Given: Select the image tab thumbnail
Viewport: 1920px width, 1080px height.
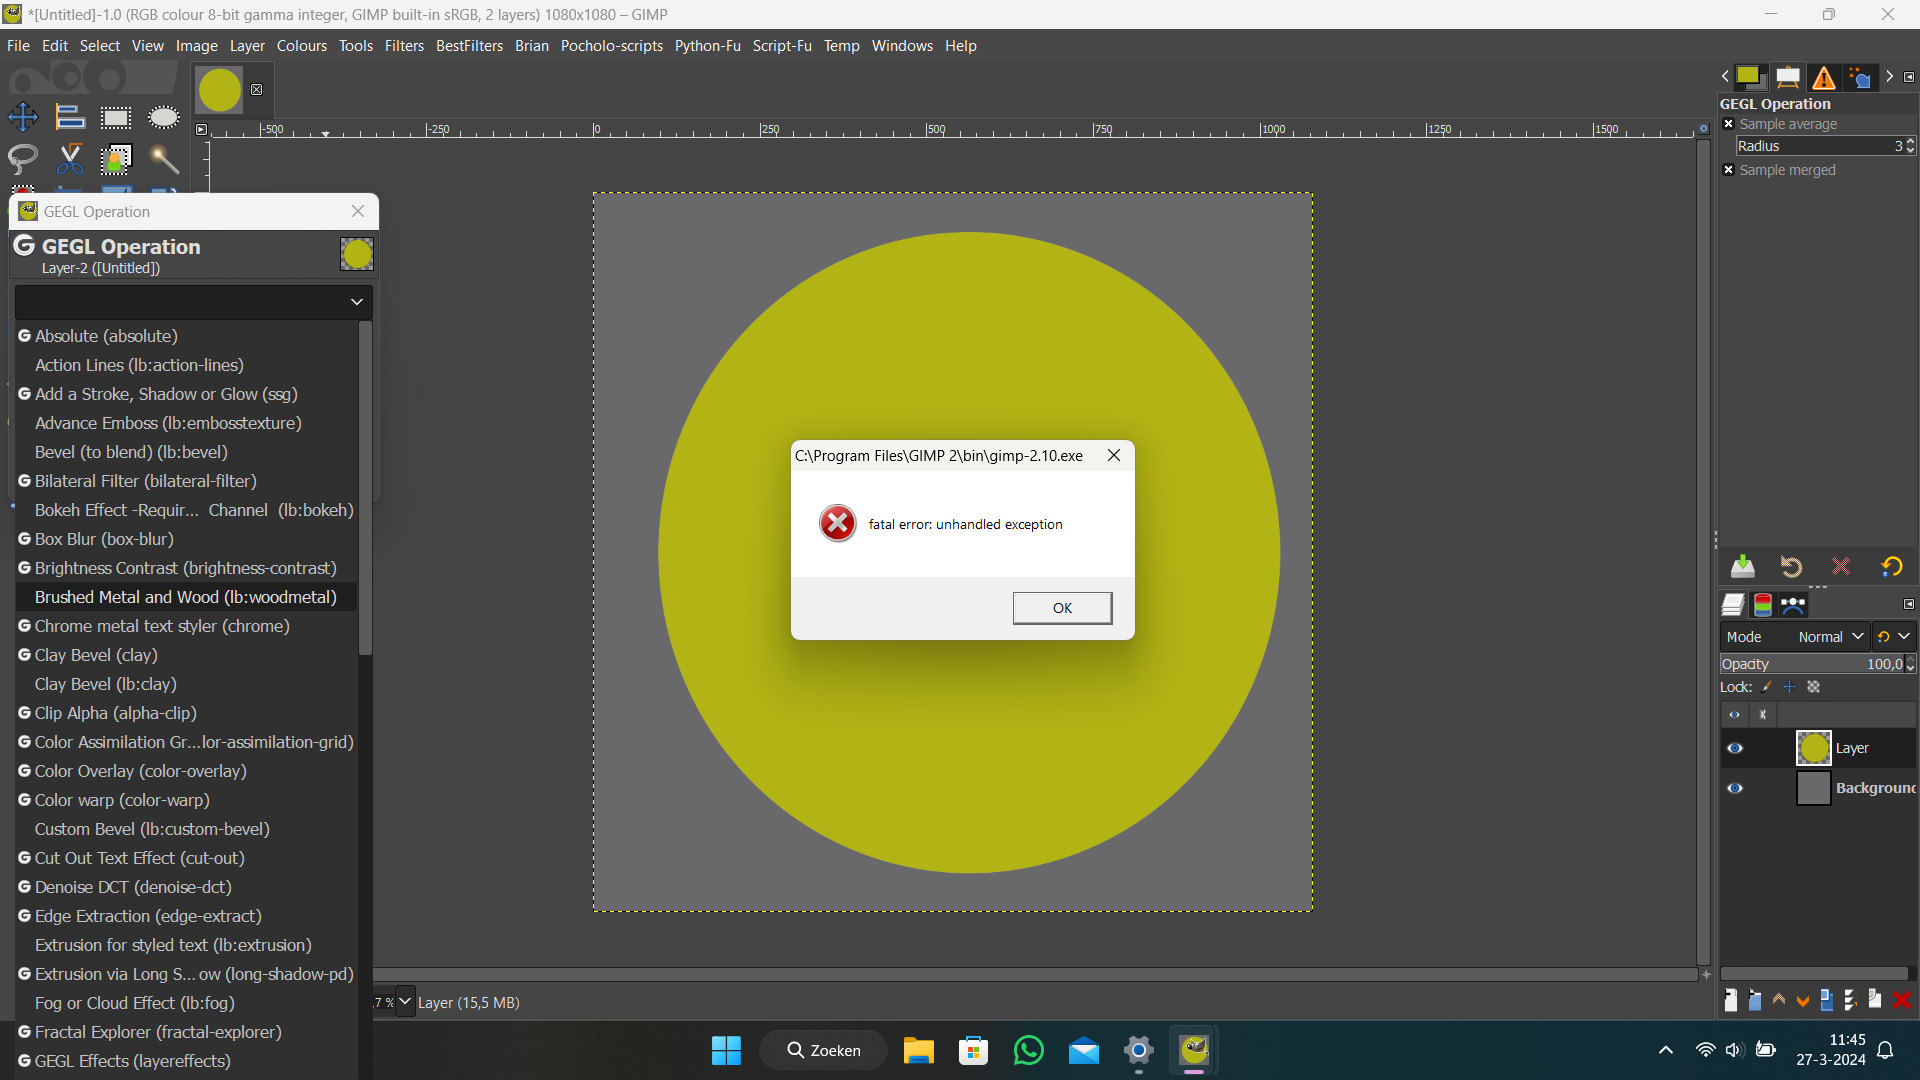Looking at the screenshot, I should click(220, 90).
